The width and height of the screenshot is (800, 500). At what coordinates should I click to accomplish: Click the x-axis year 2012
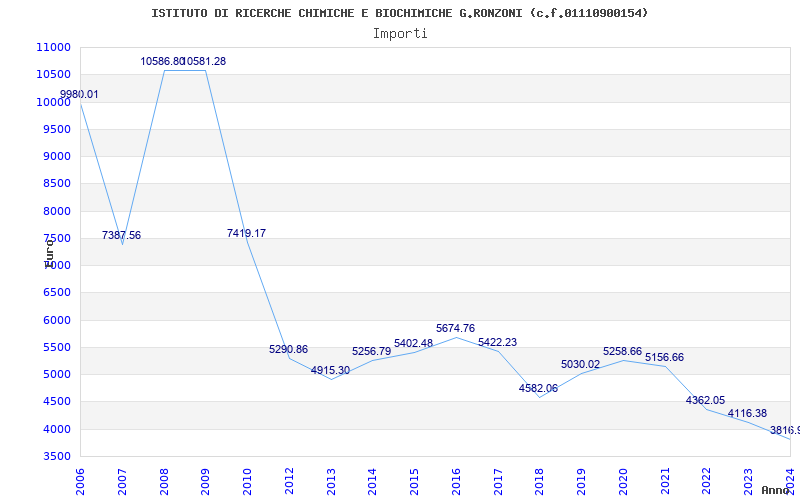[289, 482]
